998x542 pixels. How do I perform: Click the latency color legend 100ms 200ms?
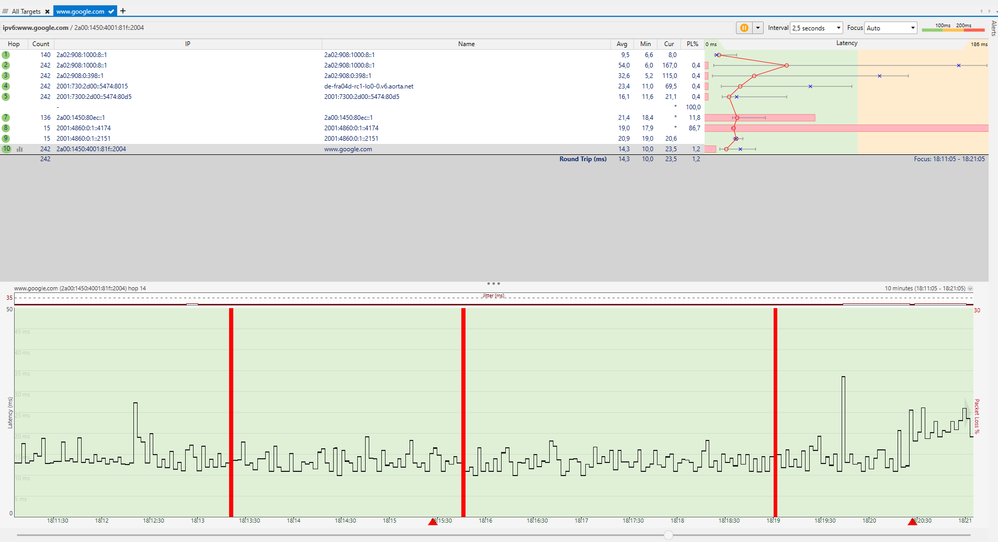(954, 28)
